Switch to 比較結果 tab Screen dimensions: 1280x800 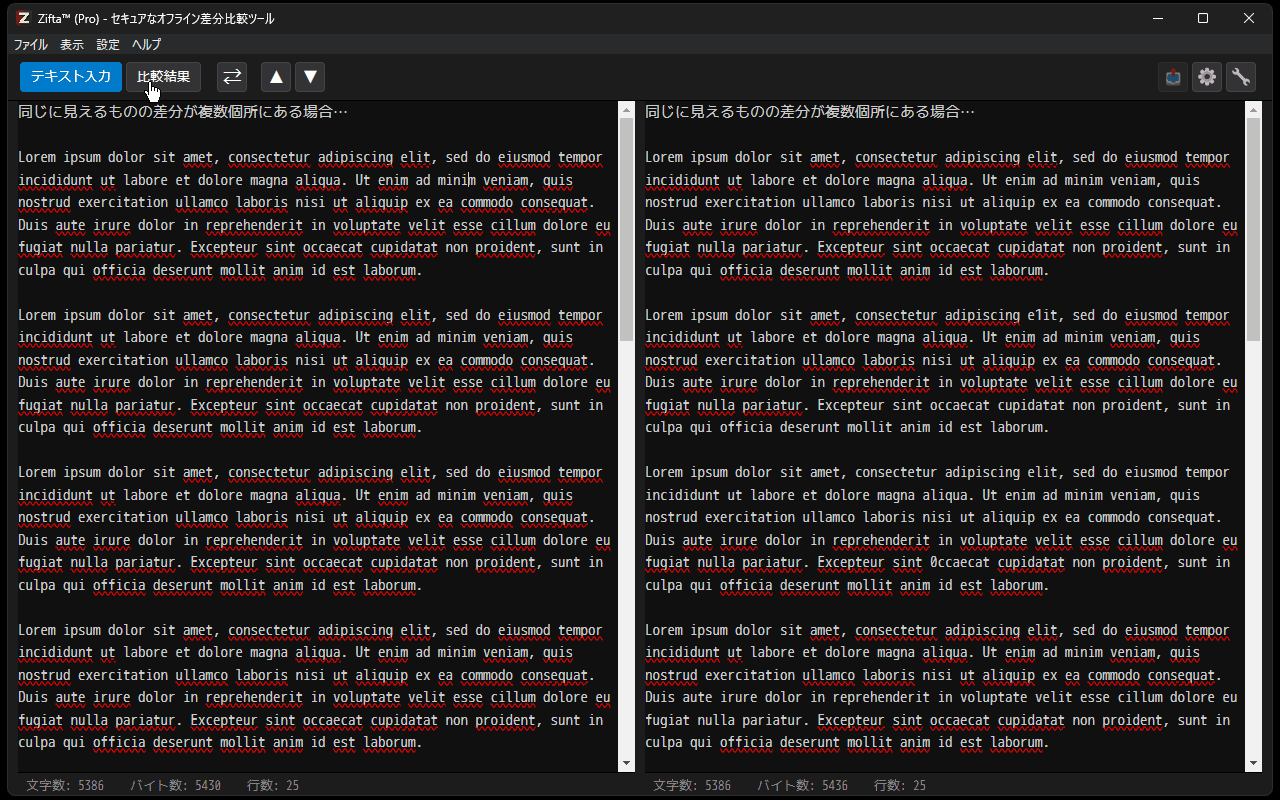[164, 77]
